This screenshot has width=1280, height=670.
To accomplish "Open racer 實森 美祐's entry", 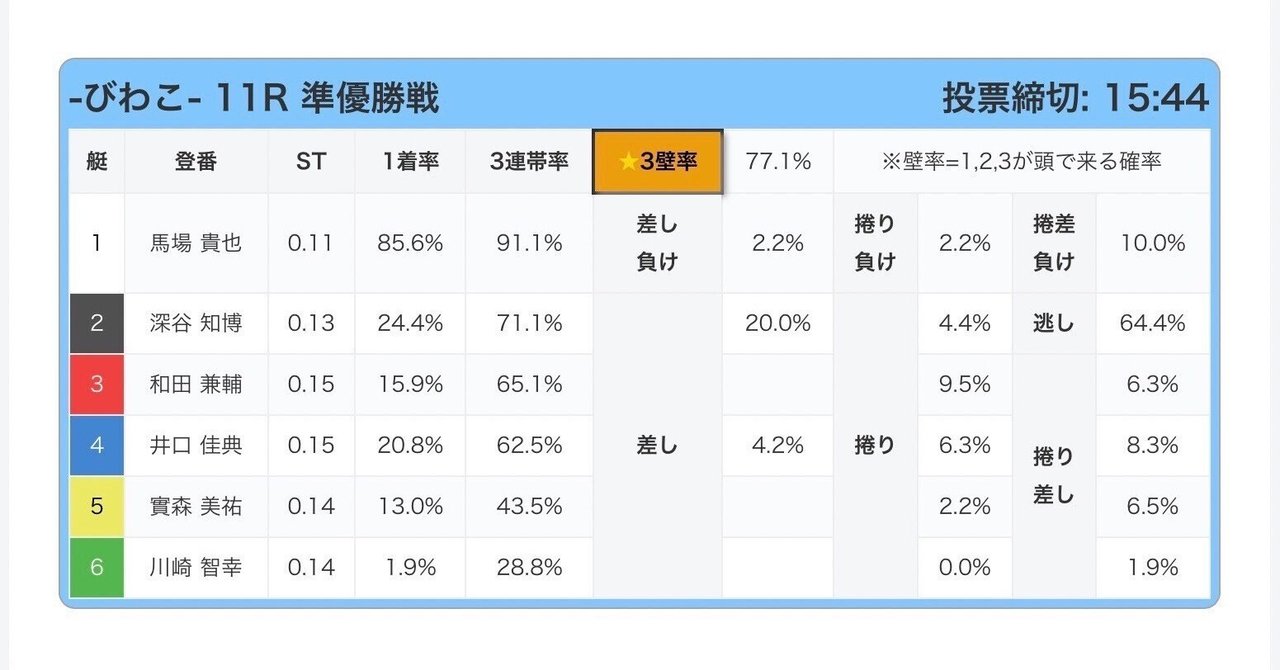I will pos(196,506).
